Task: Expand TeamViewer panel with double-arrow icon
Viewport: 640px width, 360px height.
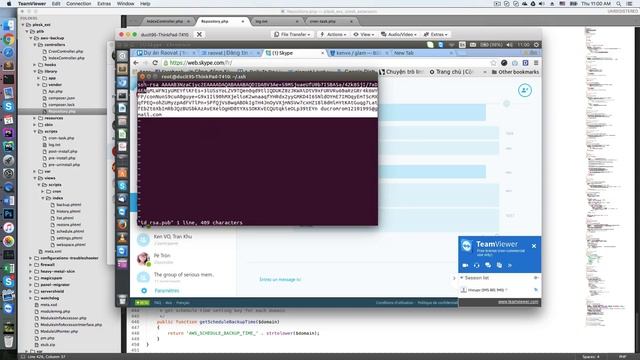Action: [510, 265]
